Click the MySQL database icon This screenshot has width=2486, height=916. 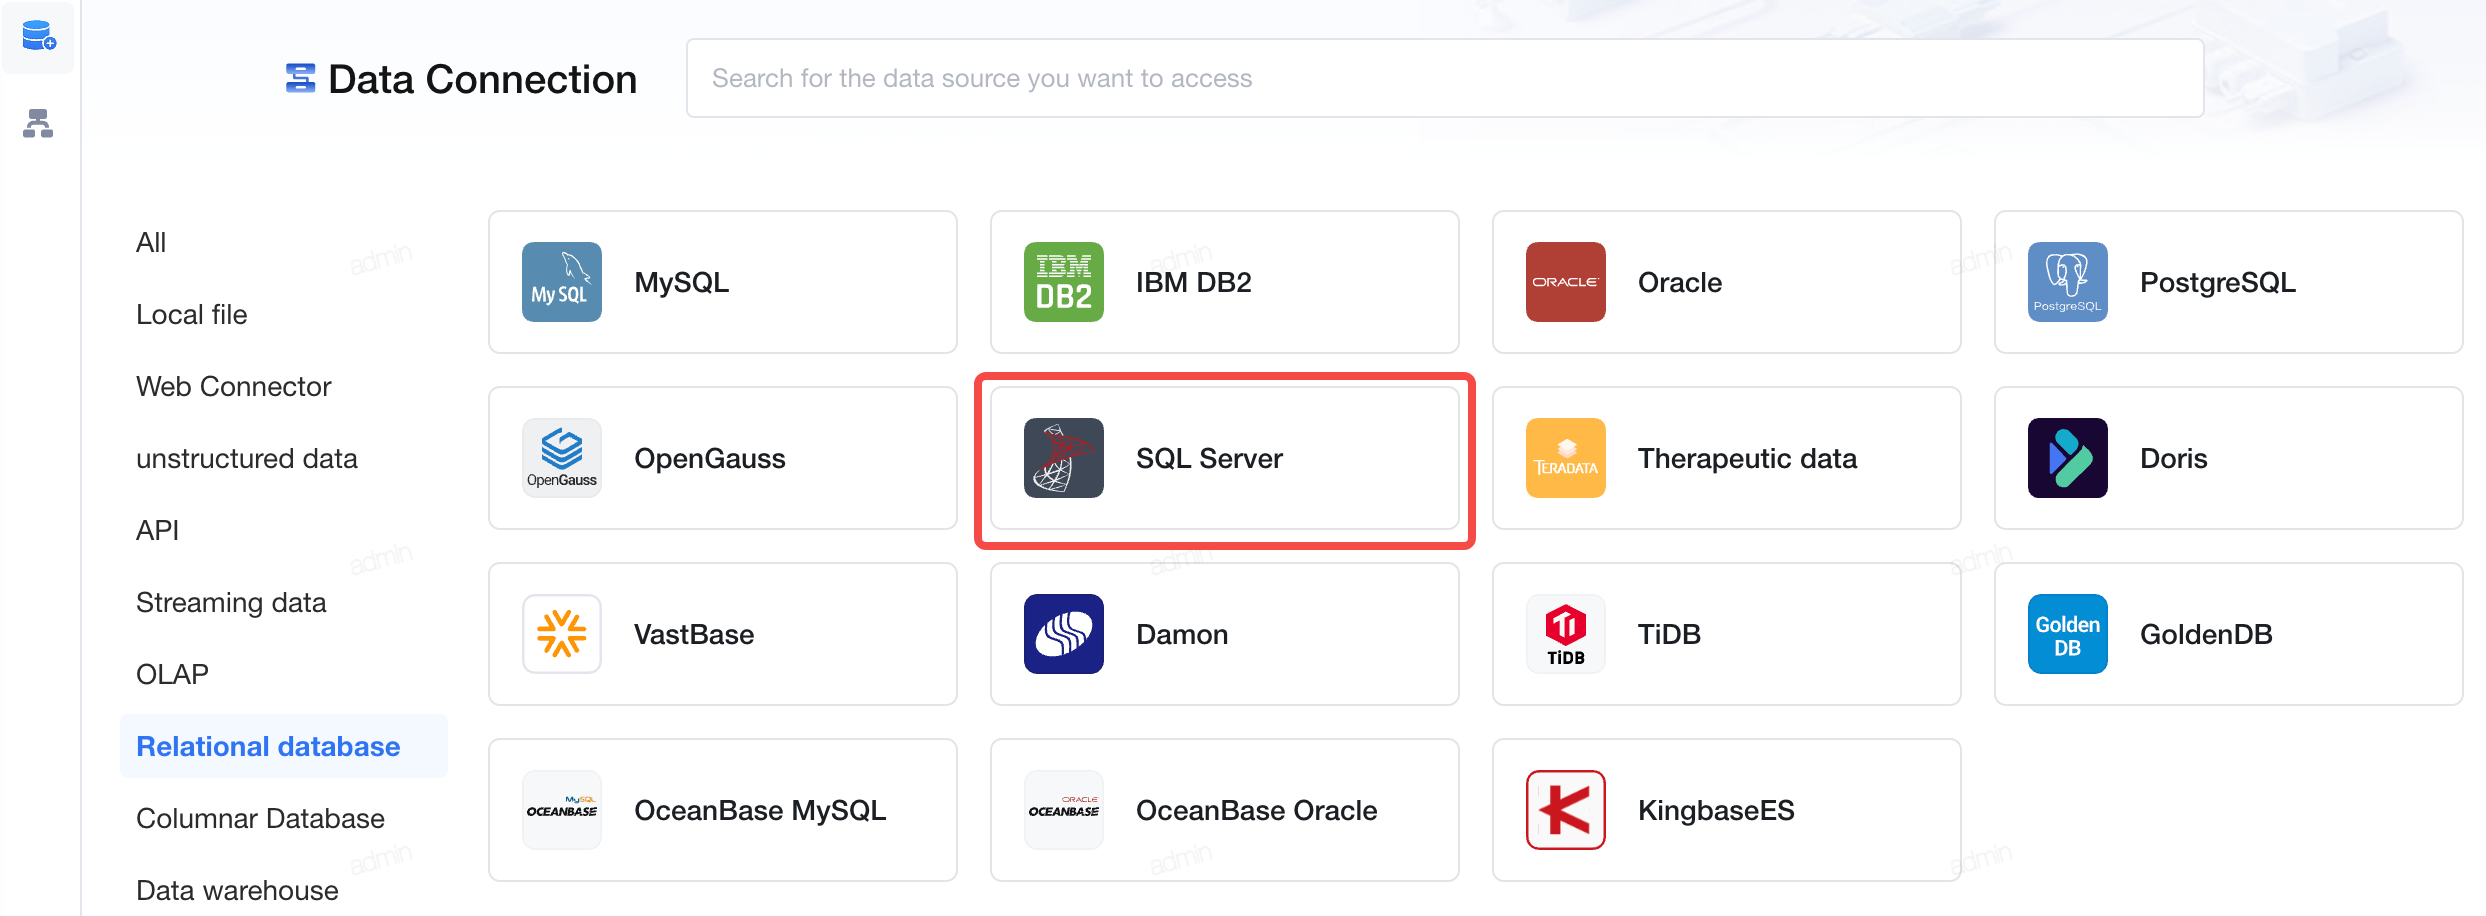[561, 282]
